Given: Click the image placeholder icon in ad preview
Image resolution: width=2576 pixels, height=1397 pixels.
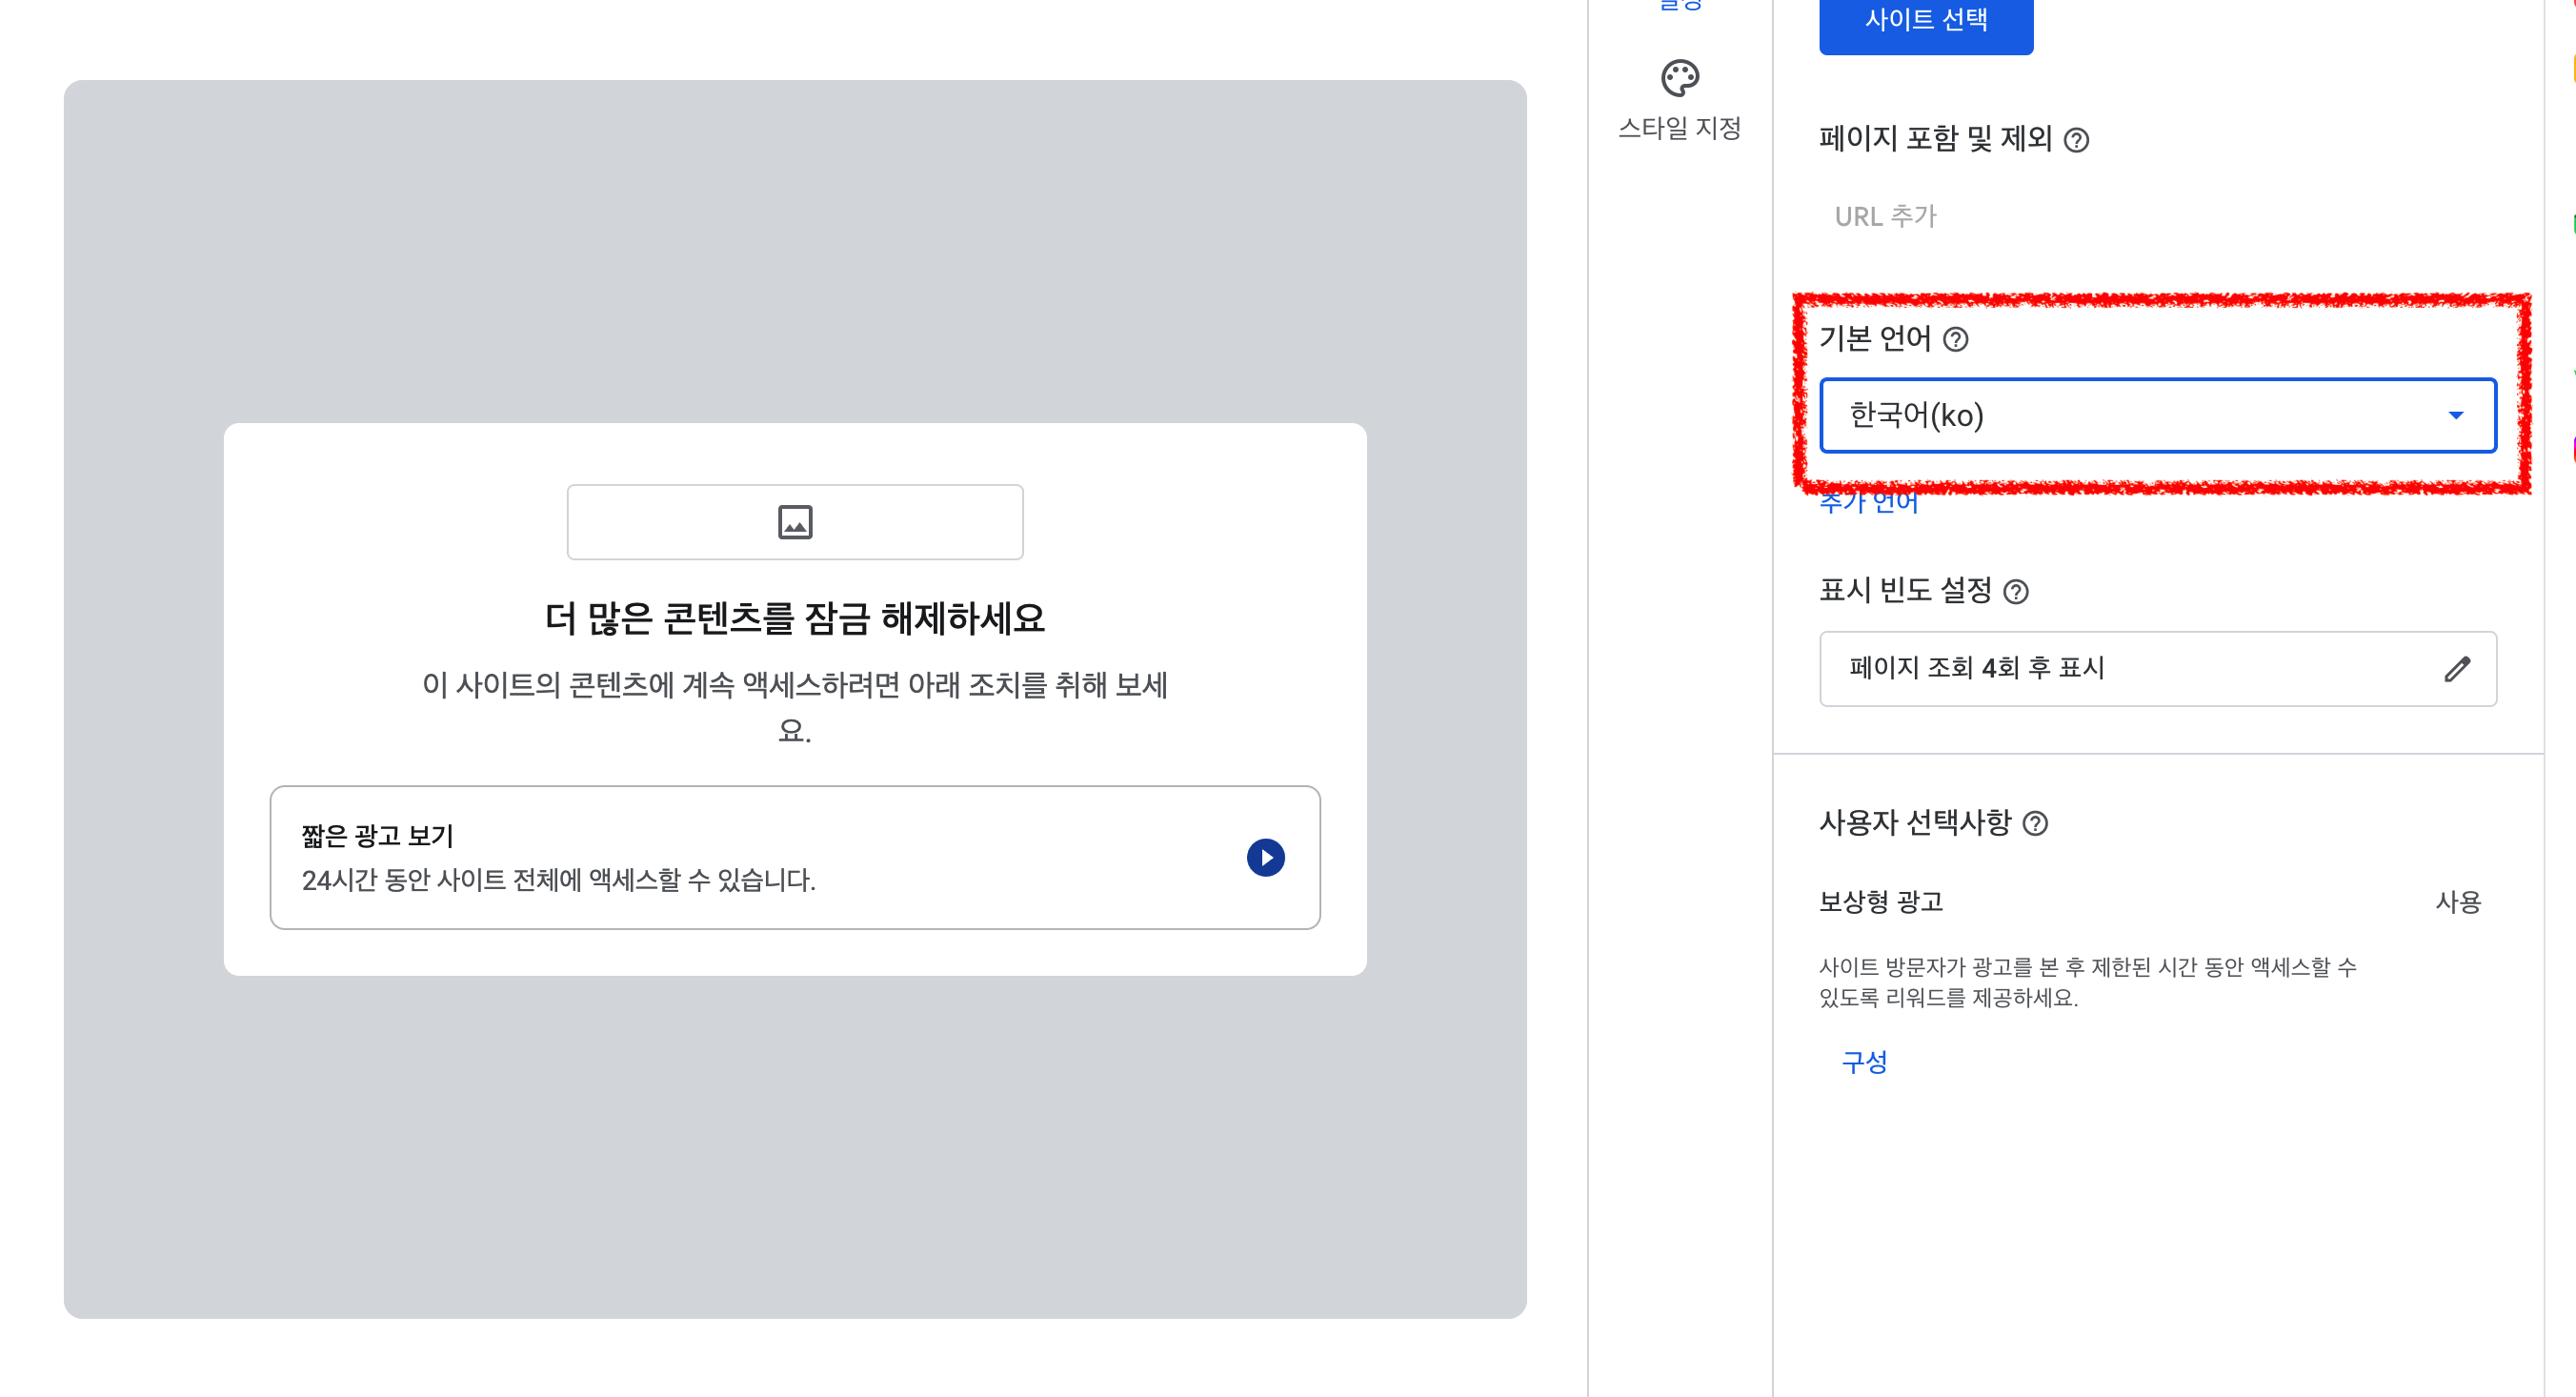Looking at the screenshot, I should pos(795,521).
